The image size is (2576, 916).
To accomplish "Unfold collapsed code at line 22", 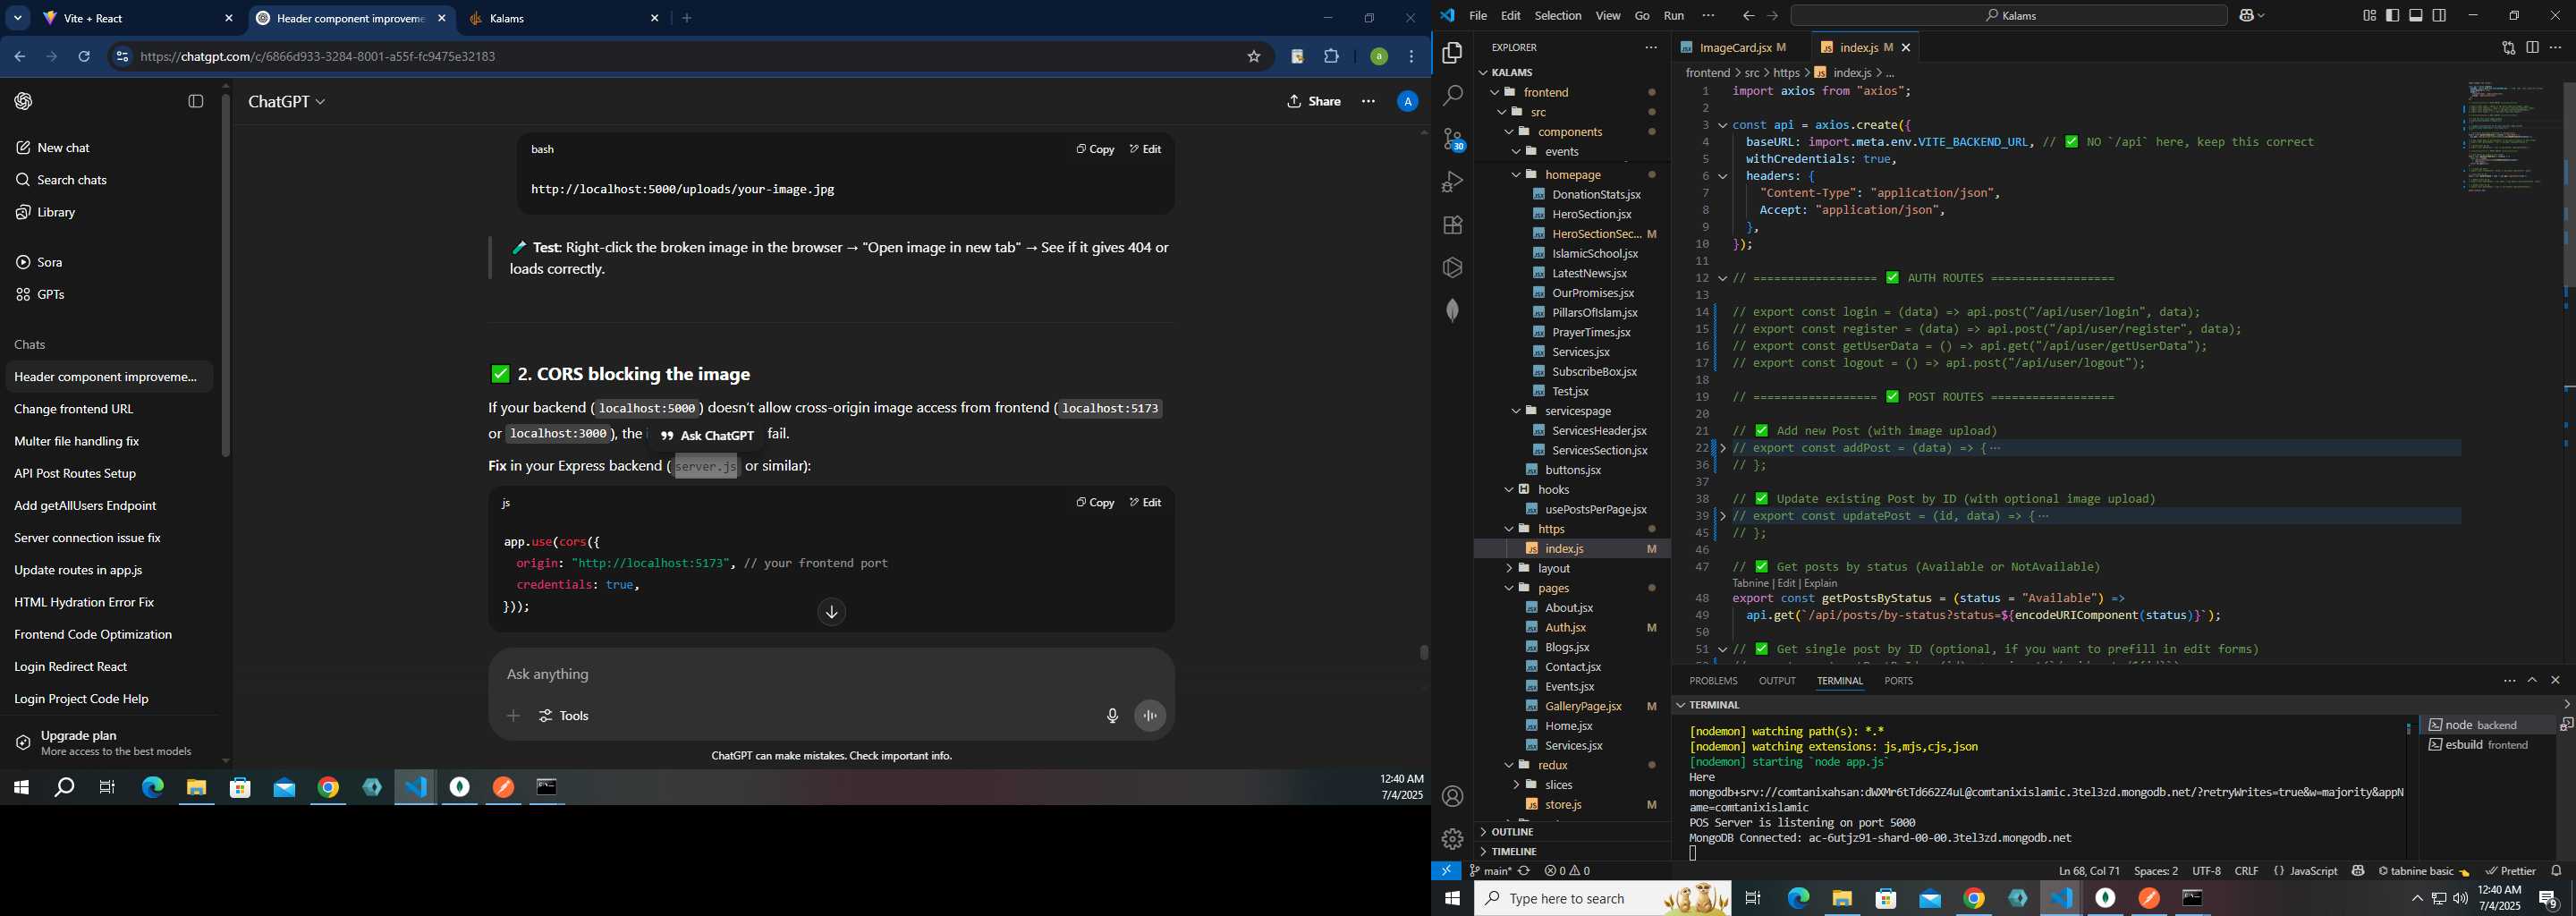I will click(x=1722, y=448).
